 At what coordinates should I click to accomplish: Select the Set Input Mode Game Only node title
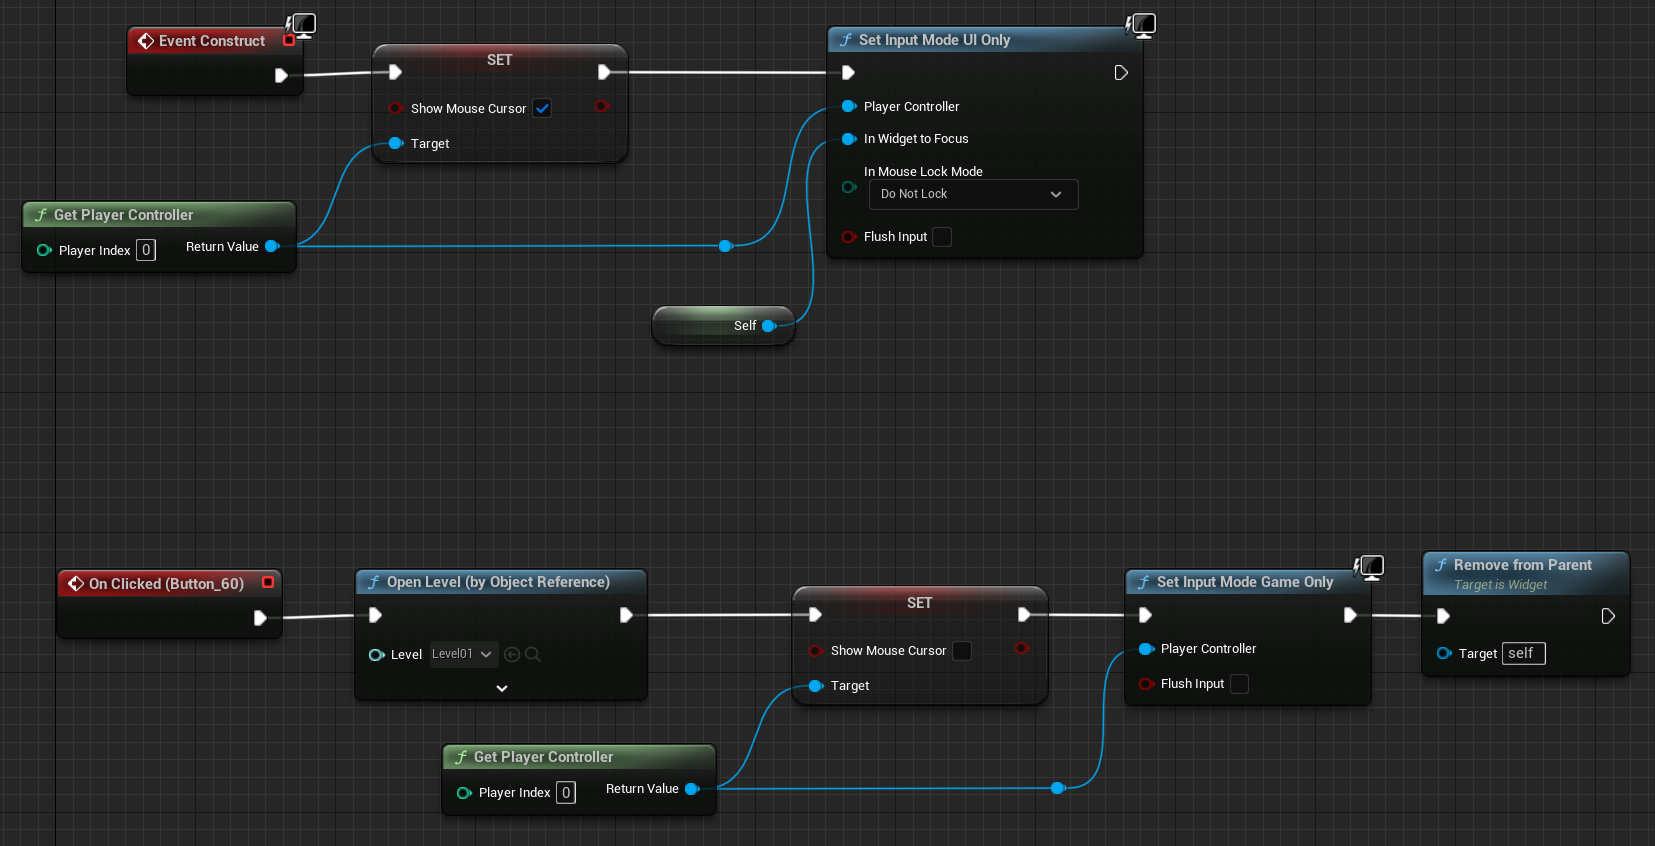(x=1245, y=582)
